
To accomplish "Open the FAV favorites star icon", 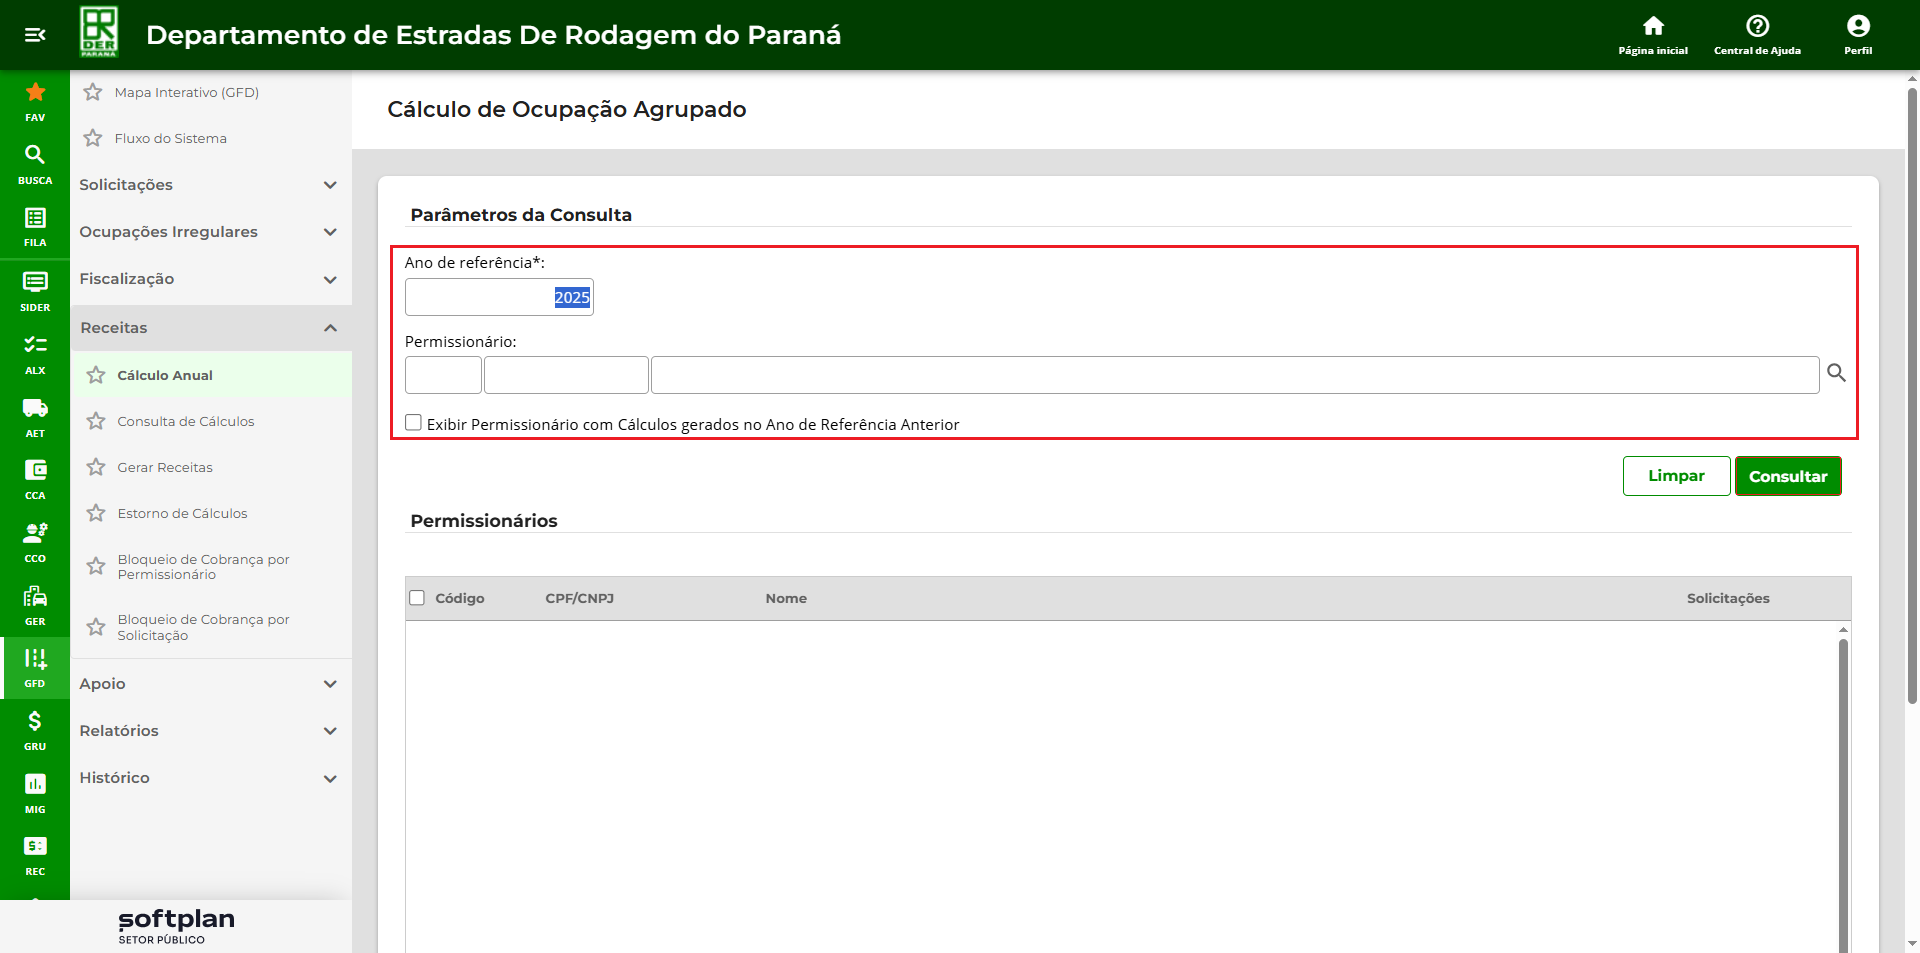I will point(35,93).
